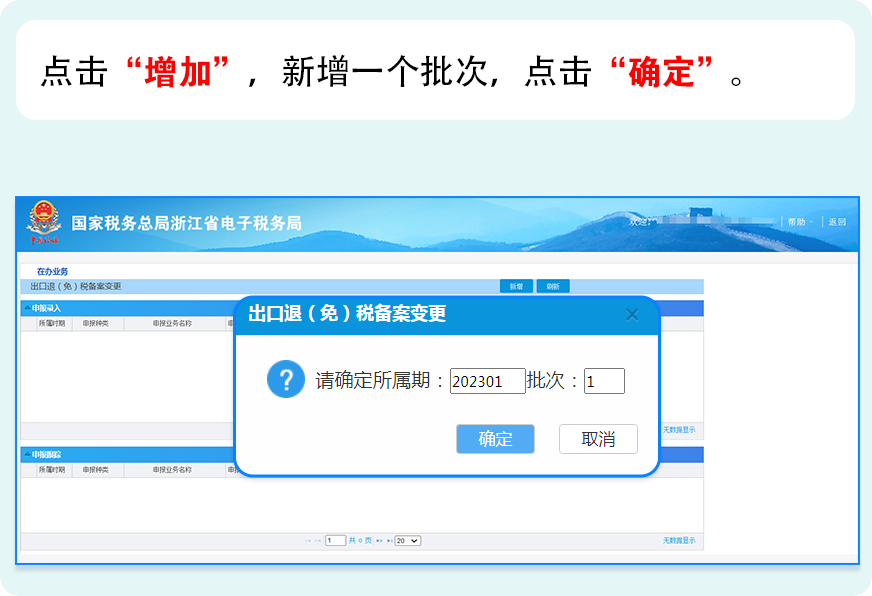Click the 所属期 input showing 202301
872x596 pixels.
487,381
